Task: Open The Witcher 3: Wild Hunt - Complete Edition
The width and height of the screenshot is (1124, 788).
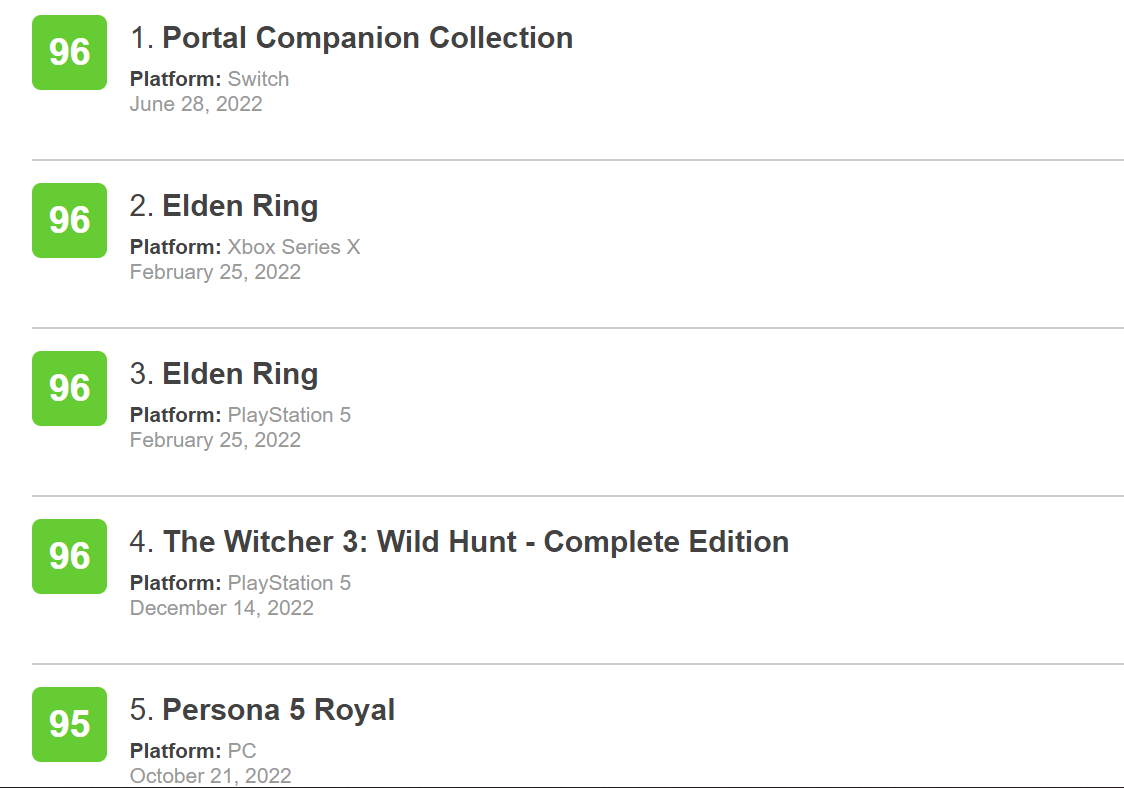Action: (475, 542)
